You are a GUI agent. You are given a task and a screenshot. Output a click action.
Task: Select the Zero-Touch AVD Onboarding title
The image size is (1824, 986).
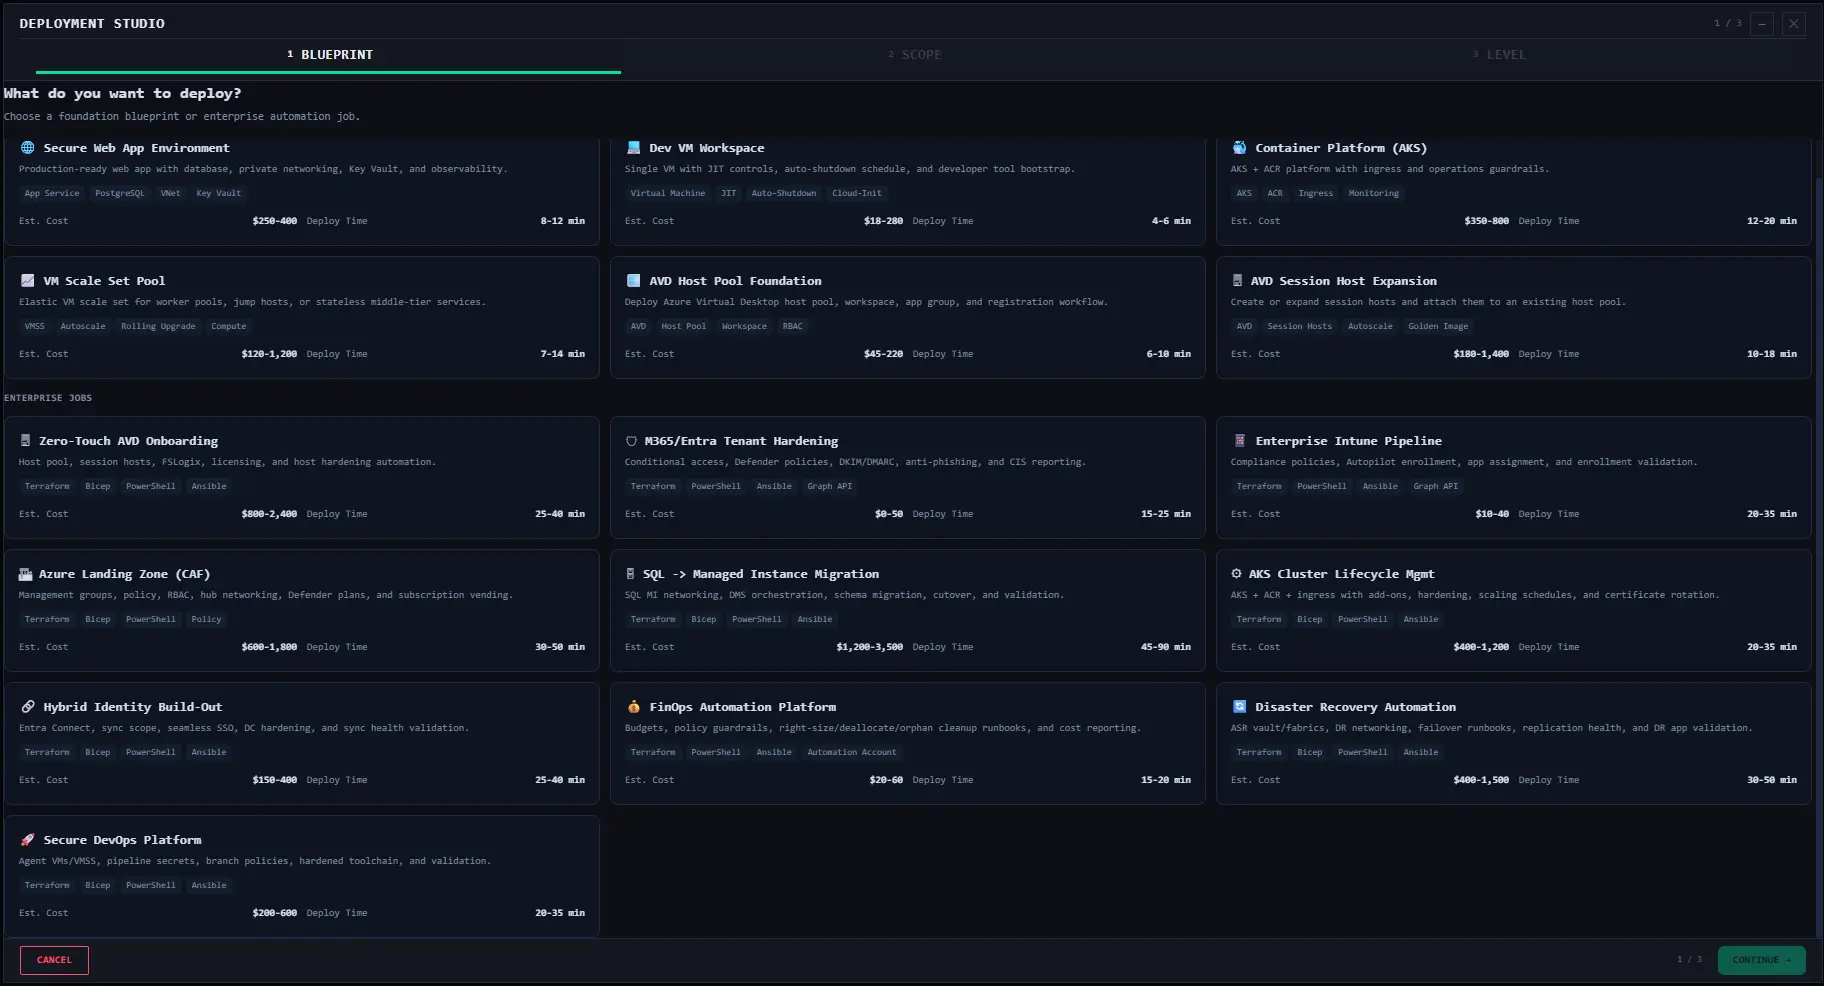[x=128, y=441]
